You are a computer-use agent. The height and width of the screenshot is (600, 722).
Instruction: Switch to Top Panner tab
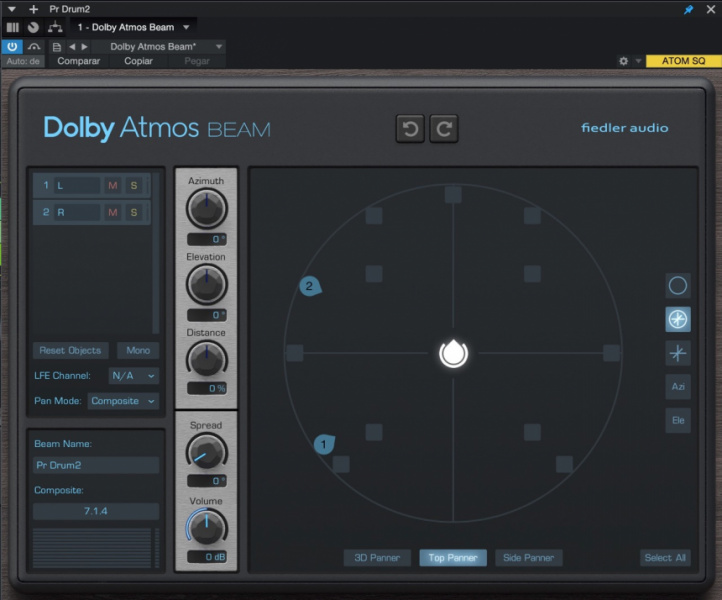pyautogui.click(x=453, y=558)
